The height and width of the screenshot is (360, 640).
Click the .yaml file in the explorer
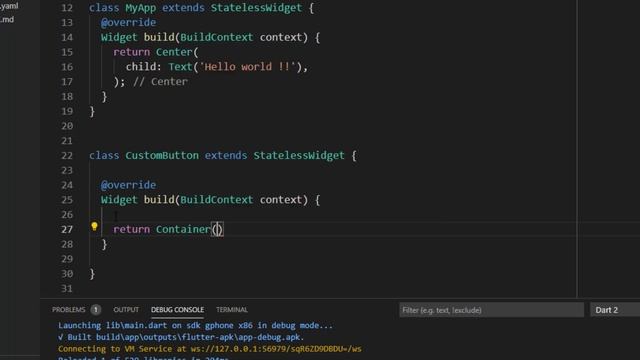click(x=9, y=6)
